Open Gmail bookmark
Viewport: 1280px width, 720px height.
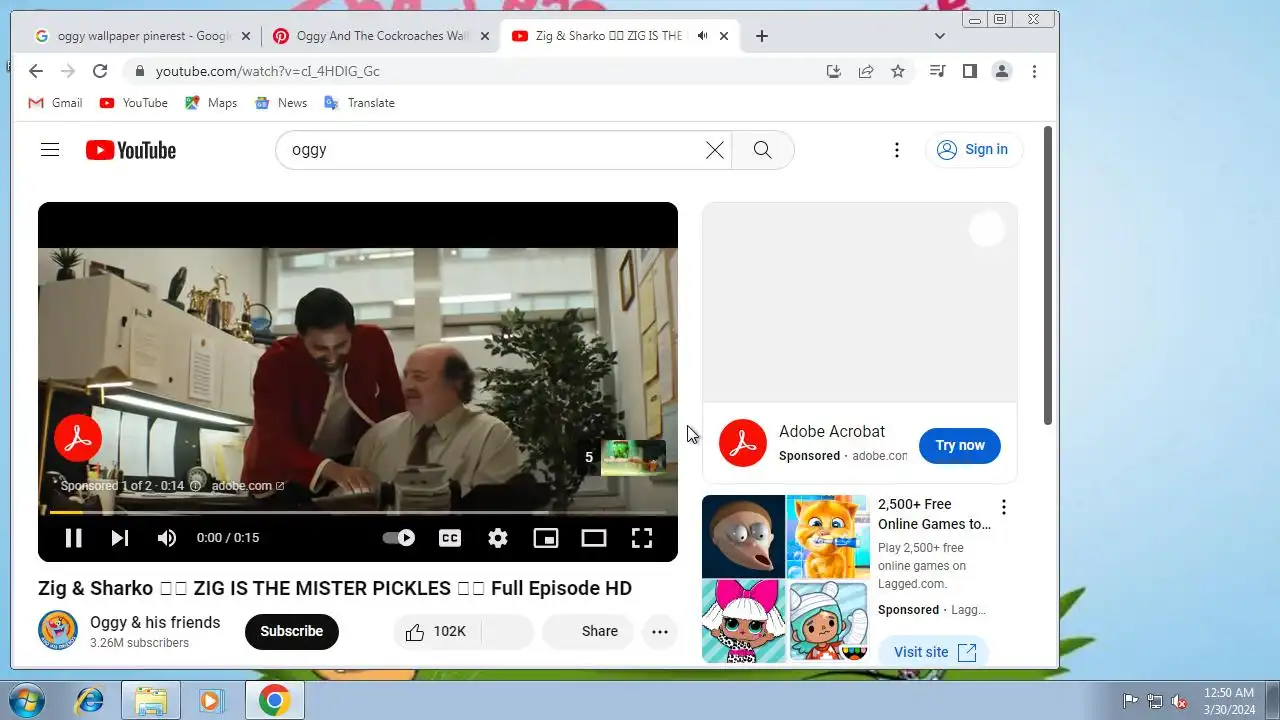point(55,103)
